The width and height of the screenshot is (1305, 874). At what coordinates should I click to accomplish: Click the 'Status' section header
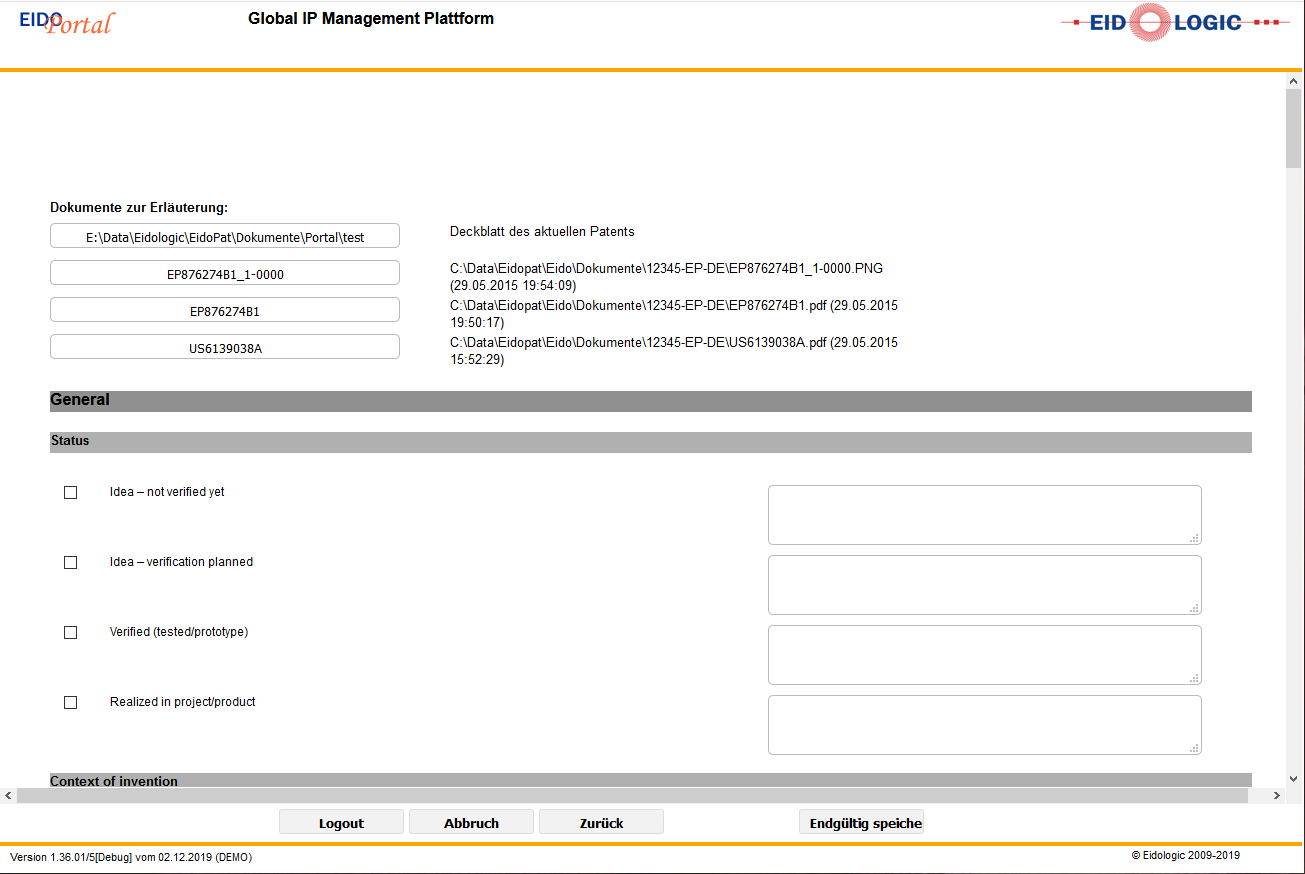tap(651, 442)
